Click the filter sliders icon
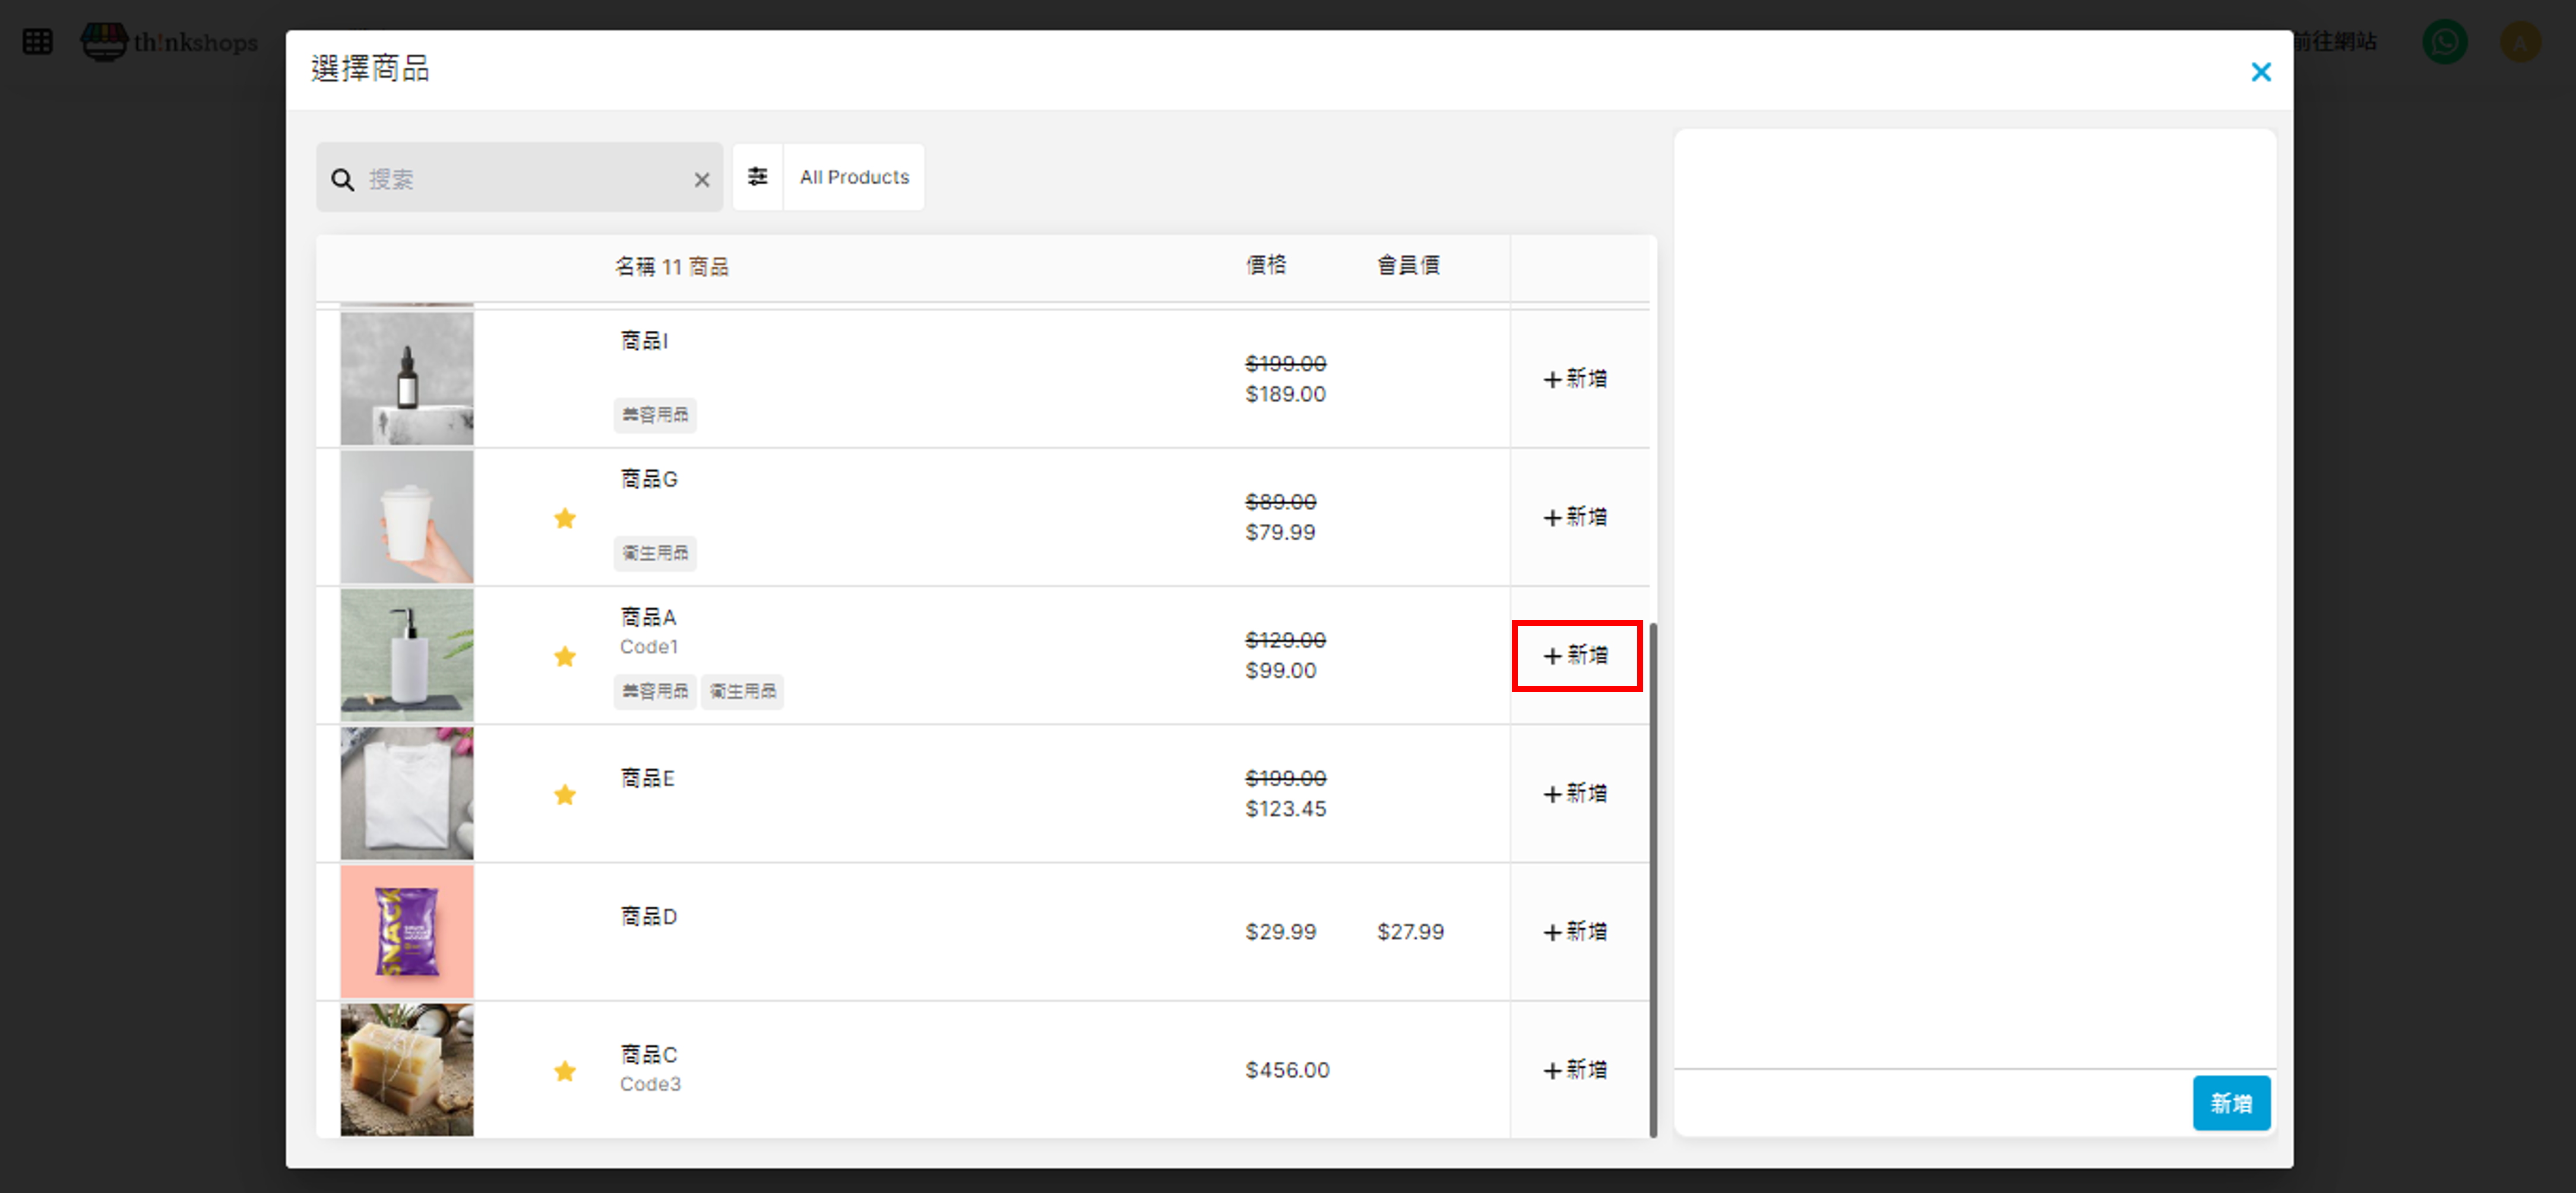Image resolution: width=2576 pixels, height=1193 pixels. (757, 177)
